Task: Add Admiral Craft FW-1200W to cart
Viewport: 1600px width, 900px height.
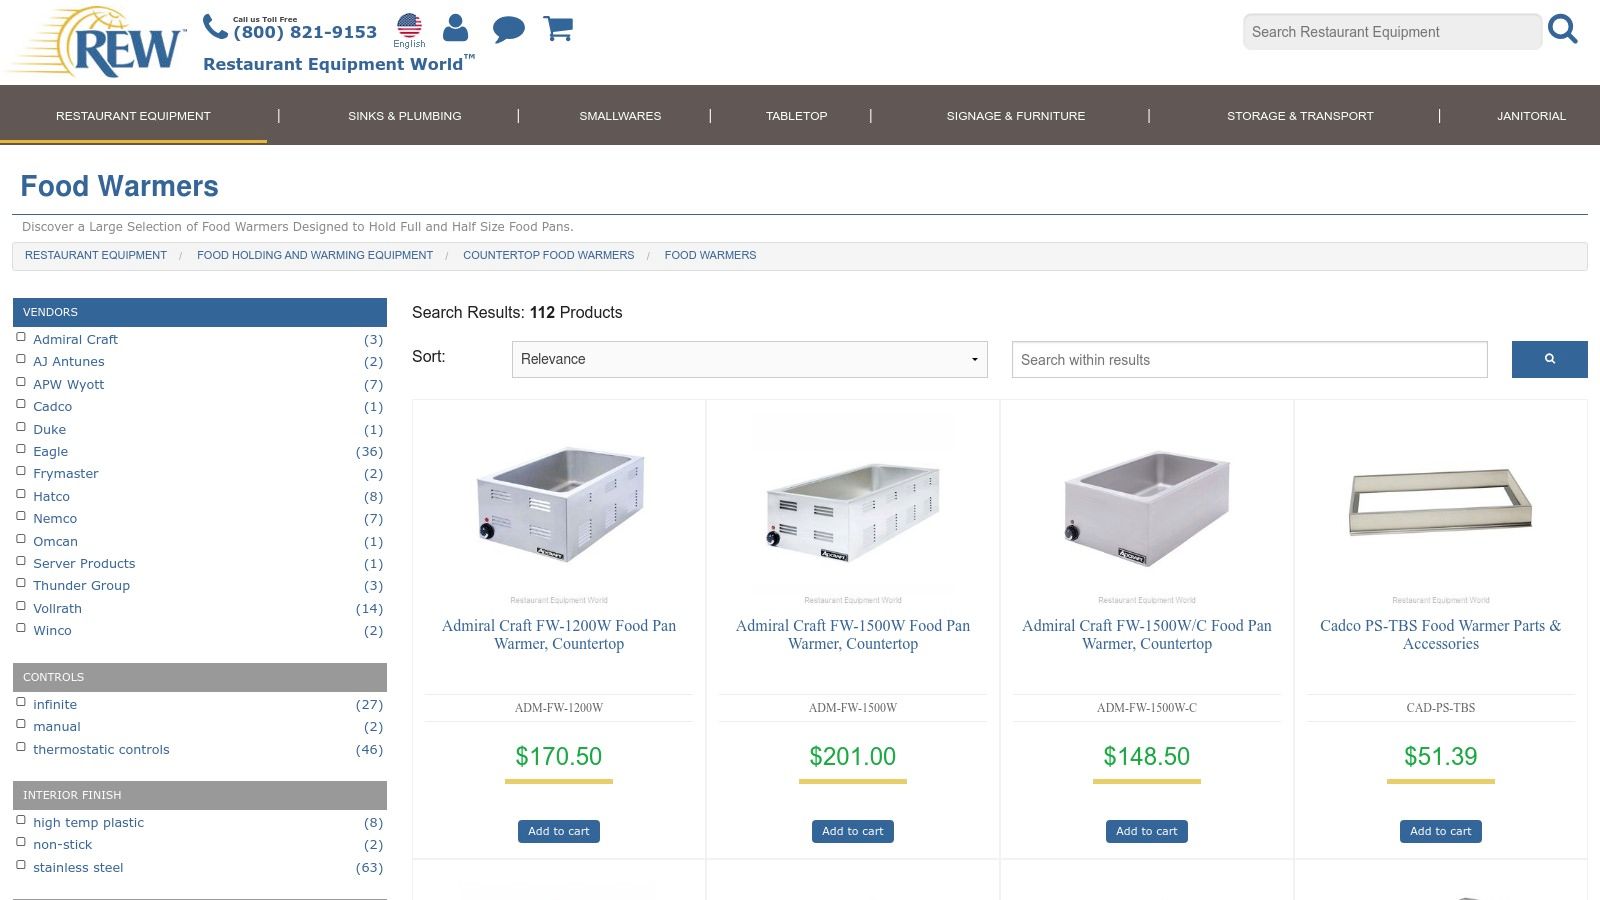Action: point(559,831)
